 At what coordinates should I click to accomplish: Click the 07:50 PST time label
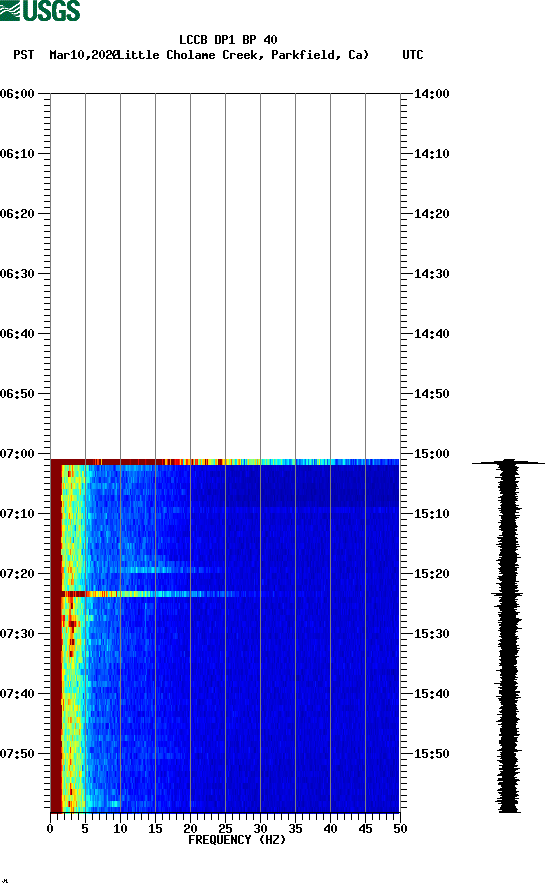18,754
